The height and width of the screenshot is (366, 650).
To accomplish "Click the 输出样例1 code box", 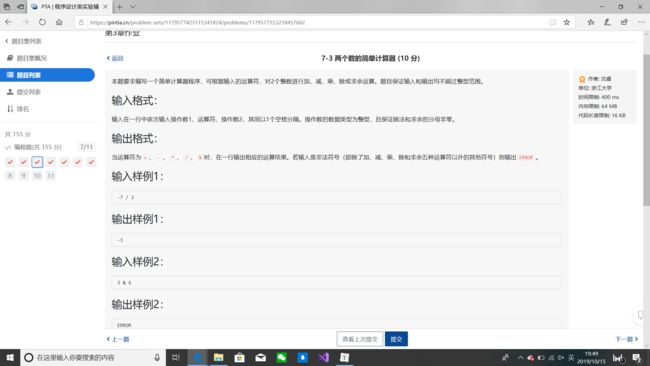I will 337,240.
